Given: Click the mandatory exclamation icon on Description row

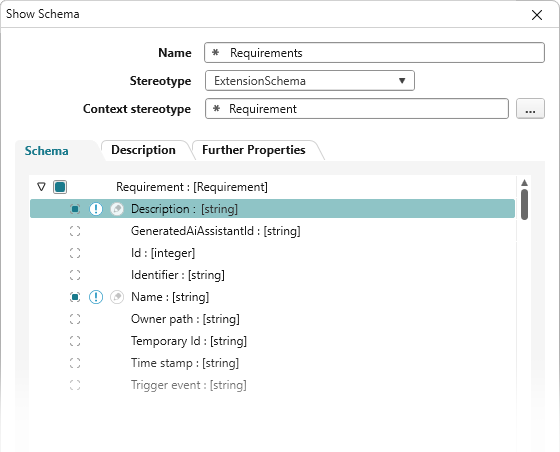Looking at the screenshot, I should click(x=96, y=209).
